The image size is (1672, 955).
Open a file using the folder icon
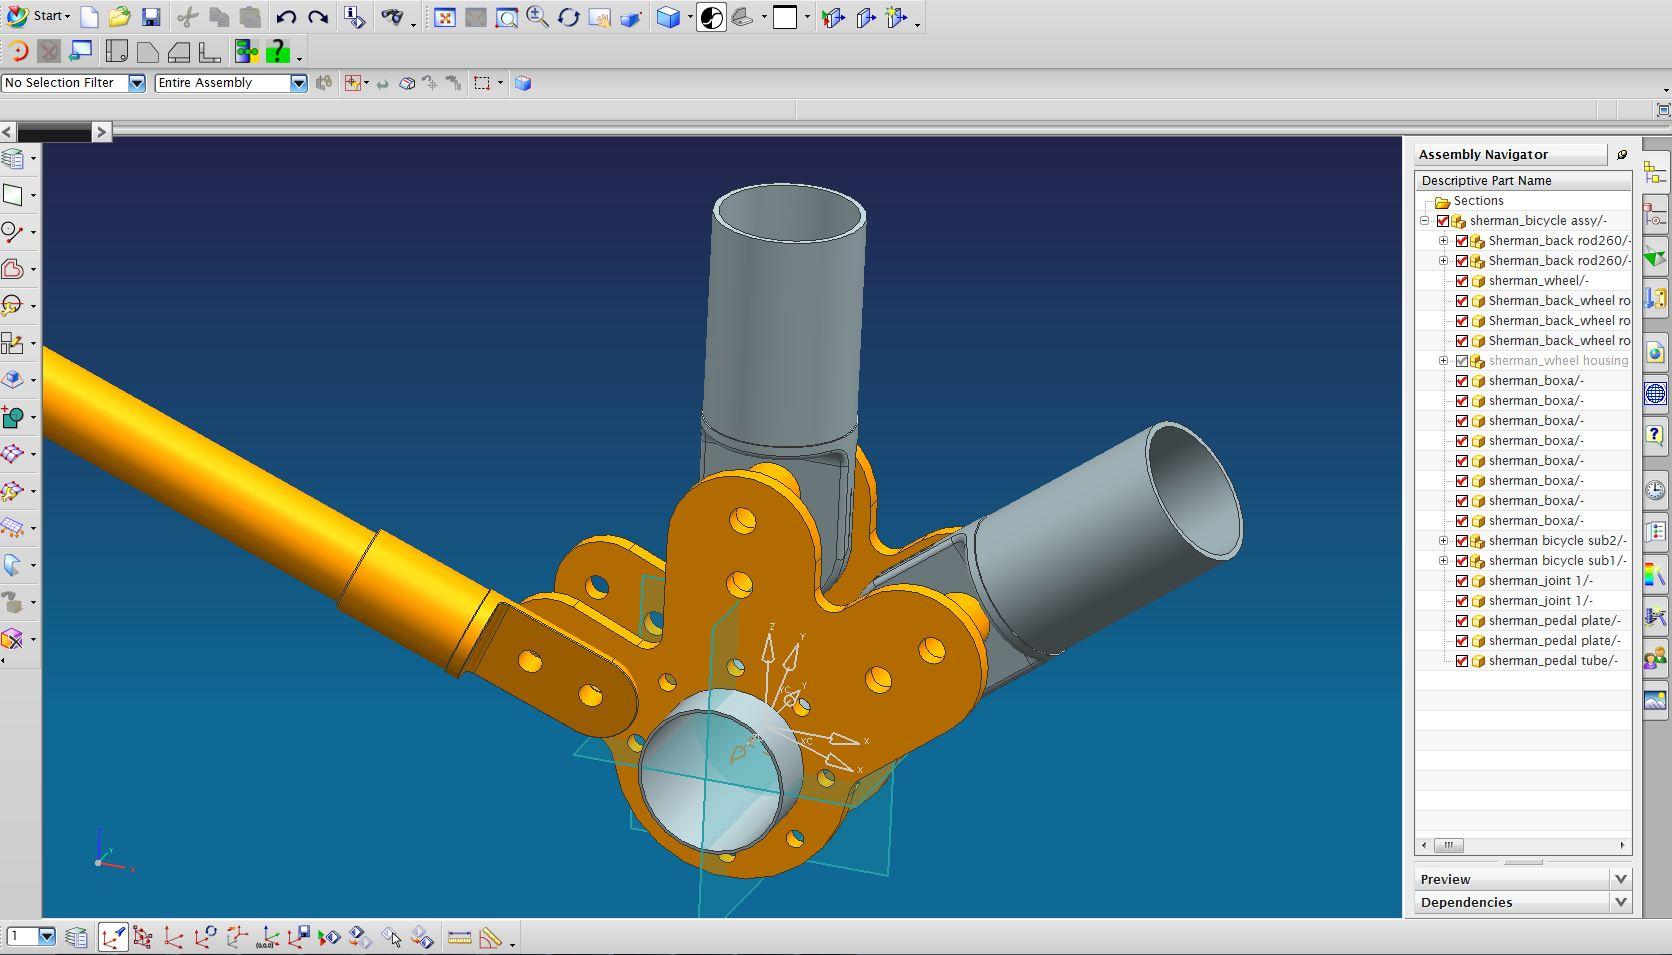pos(120,17)
